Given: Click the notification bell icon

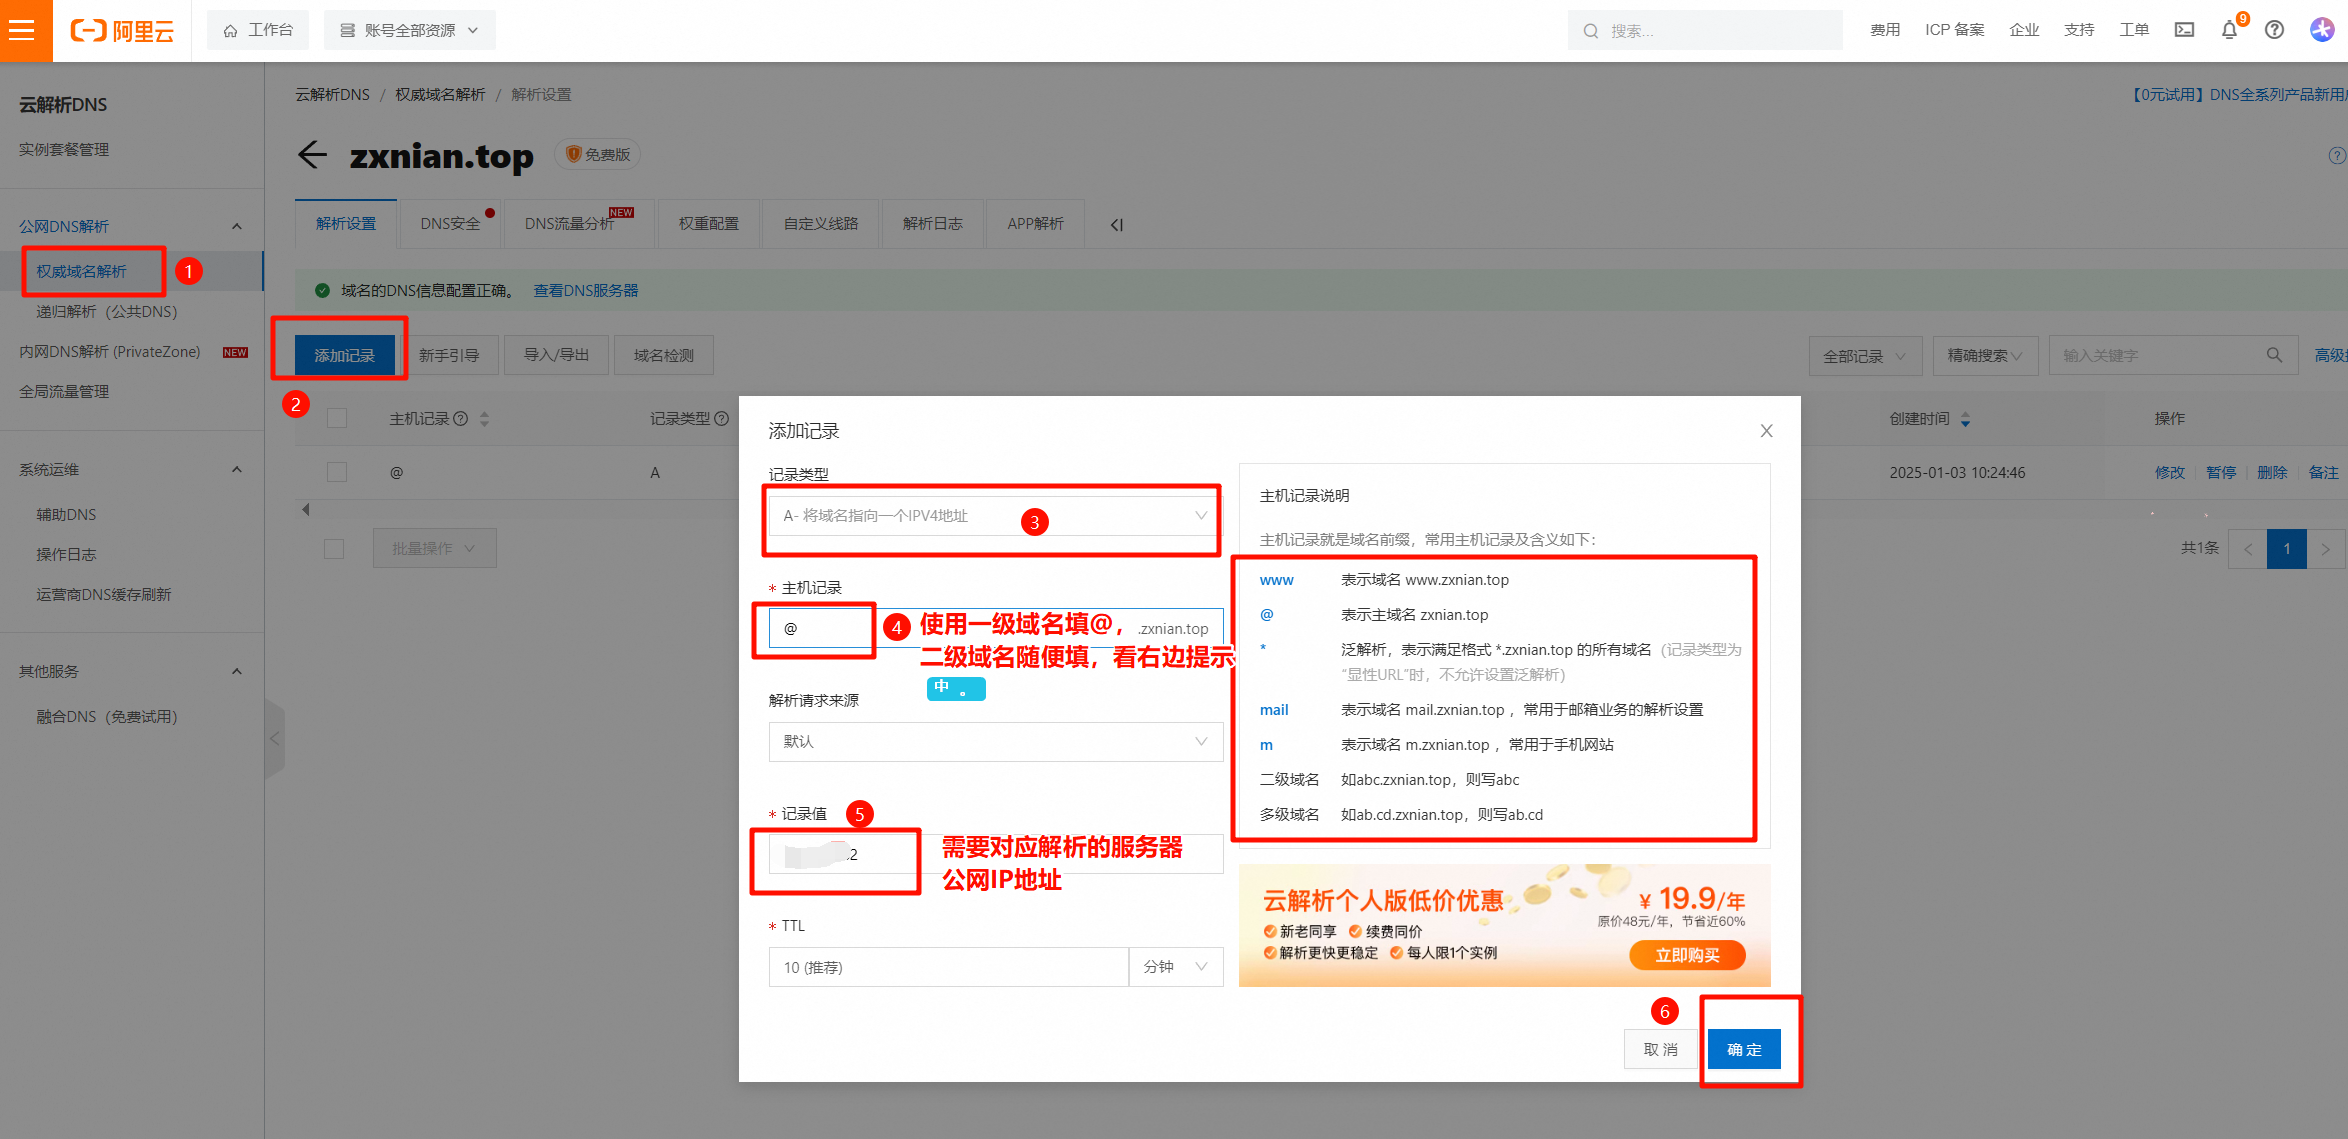Looking at the screenshot, I should [x=2229, y=30].
